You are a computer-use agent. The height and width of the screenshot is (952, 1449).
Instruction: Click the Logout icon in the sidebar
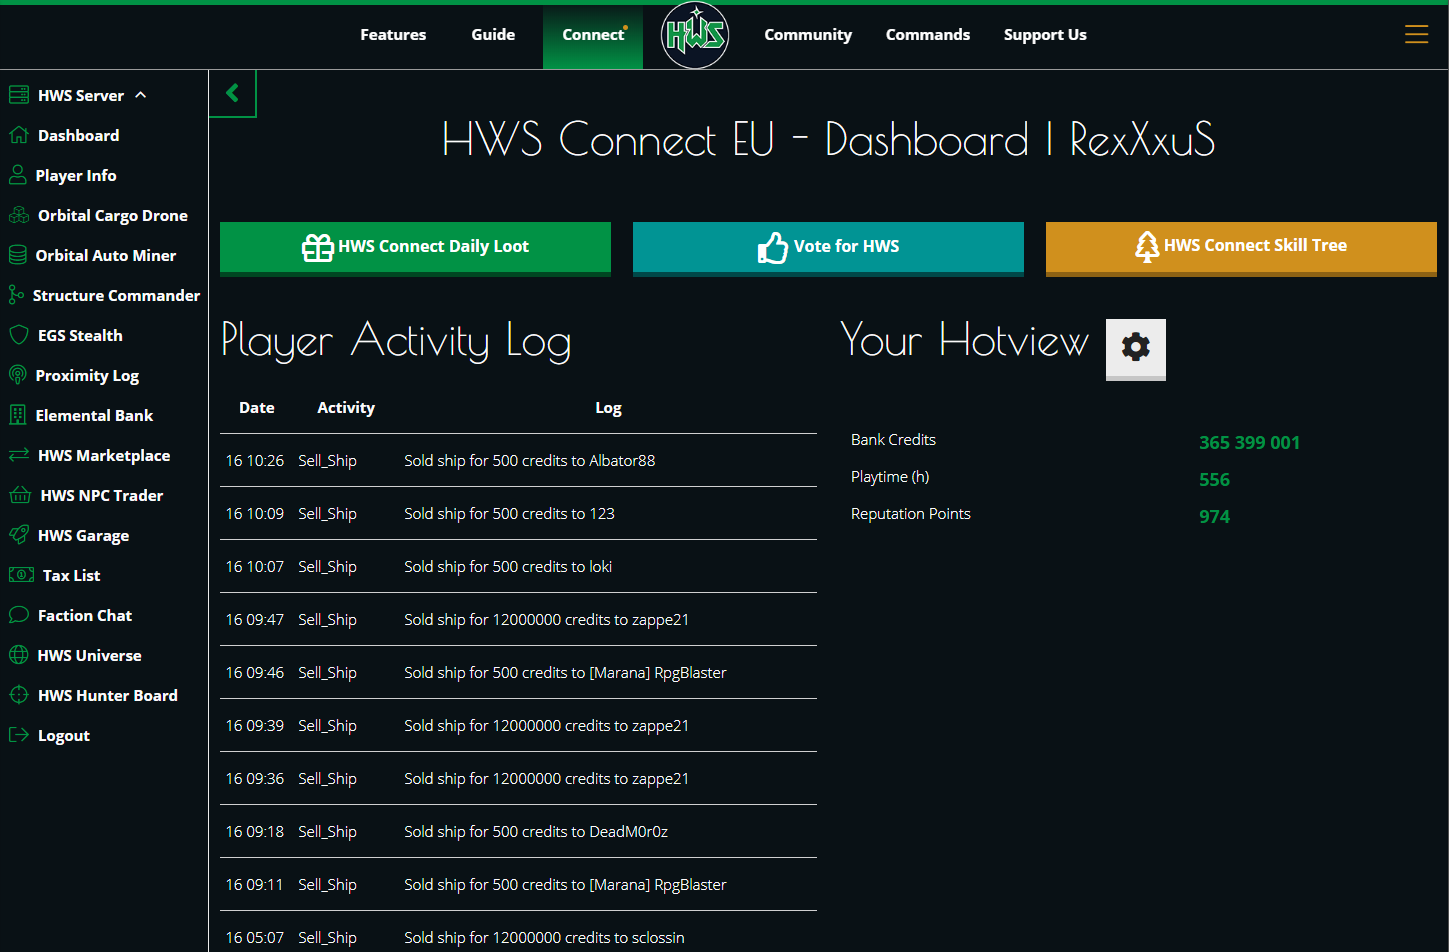(18, 735)
